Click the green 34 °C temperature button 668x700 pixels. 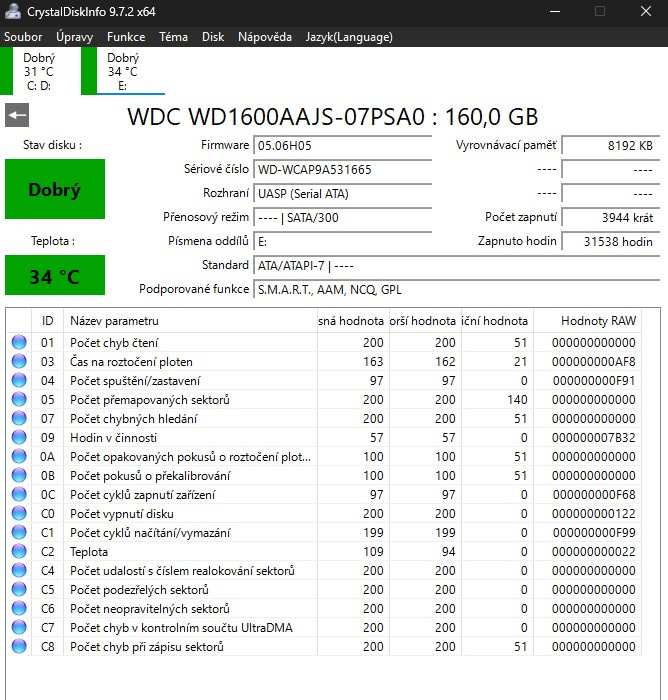tap(55, 275)
